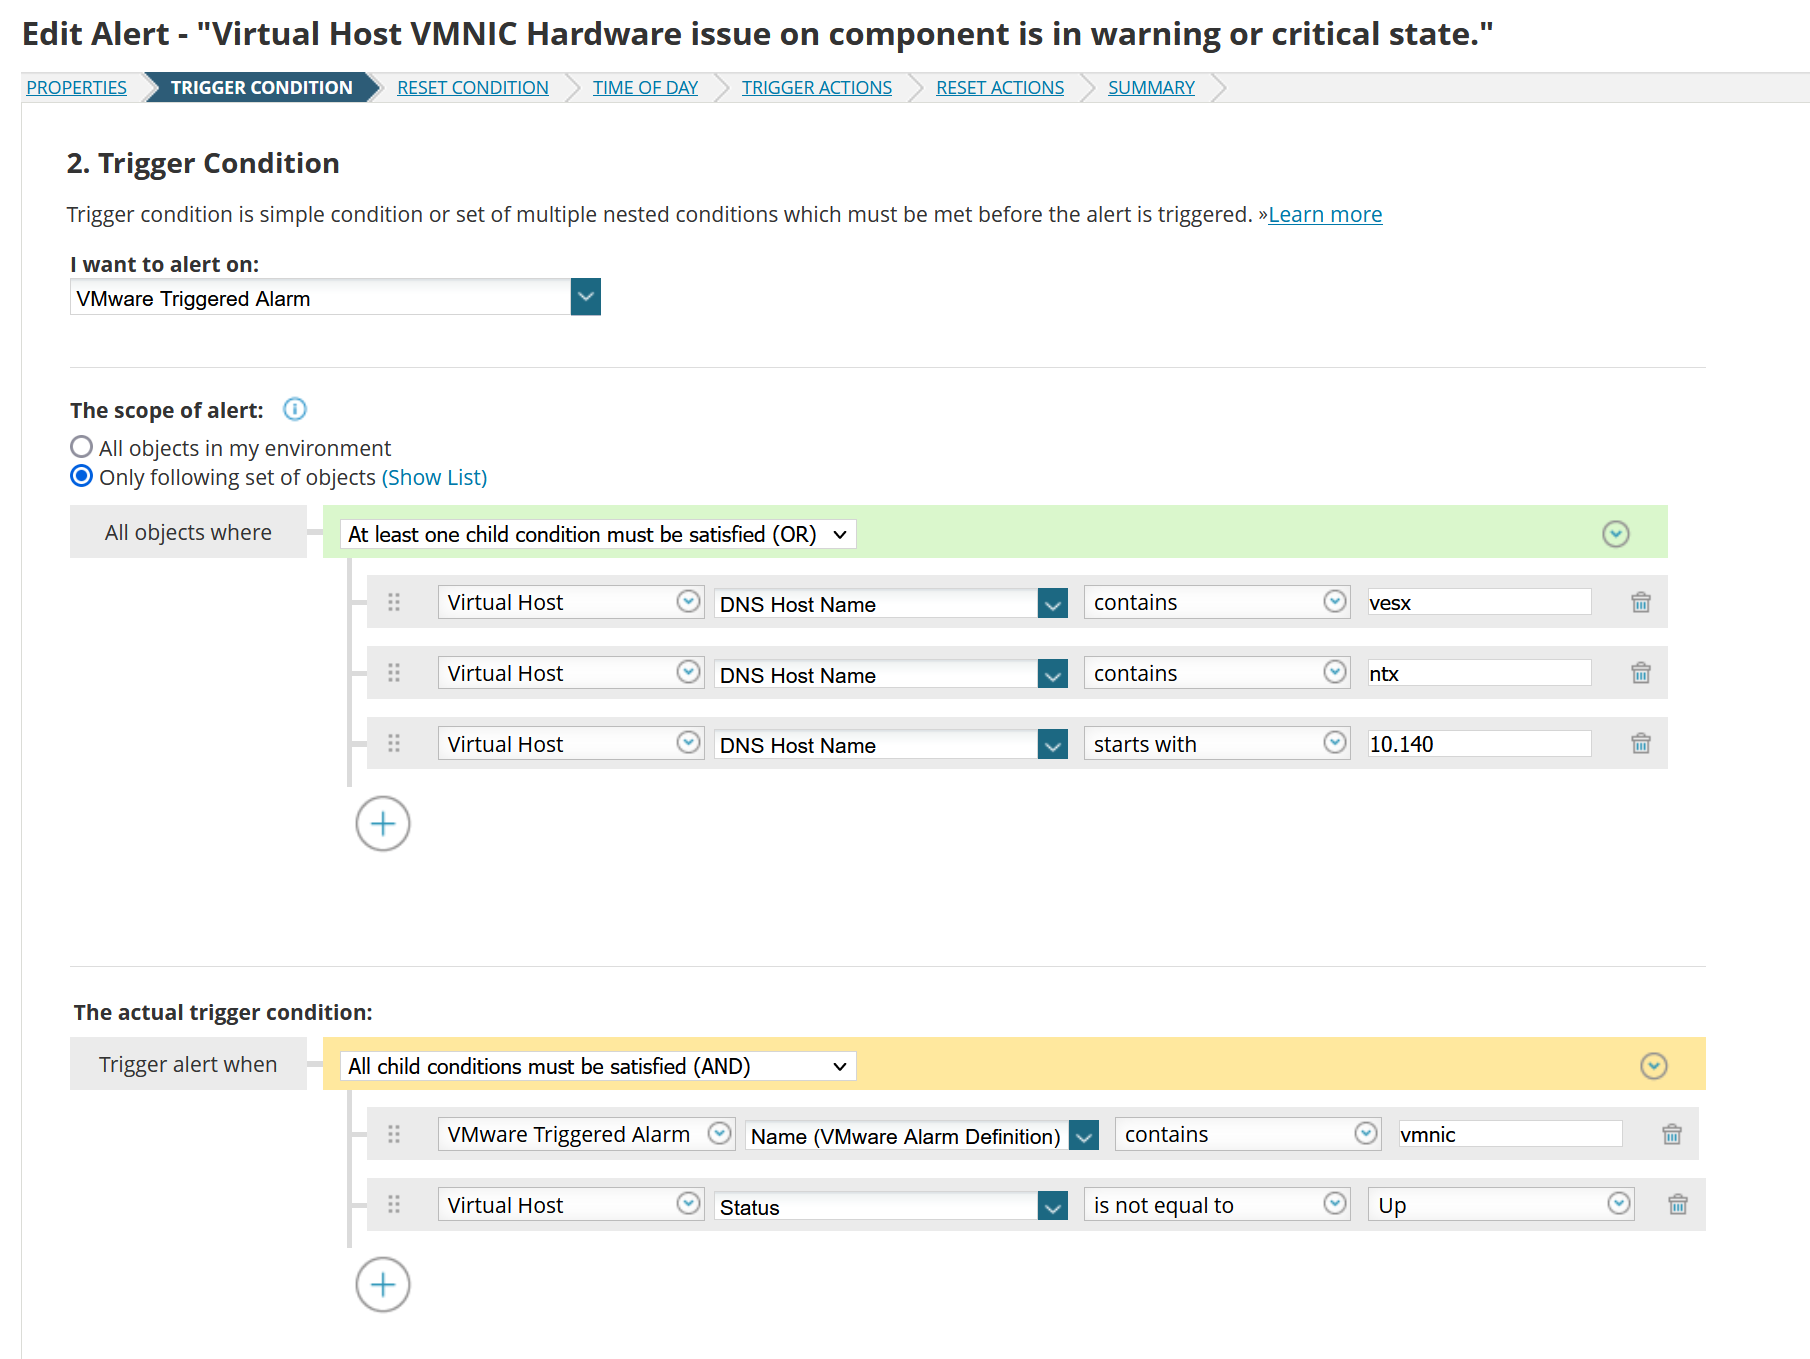Open the 'Learn more' link

tap(1325, 215)
